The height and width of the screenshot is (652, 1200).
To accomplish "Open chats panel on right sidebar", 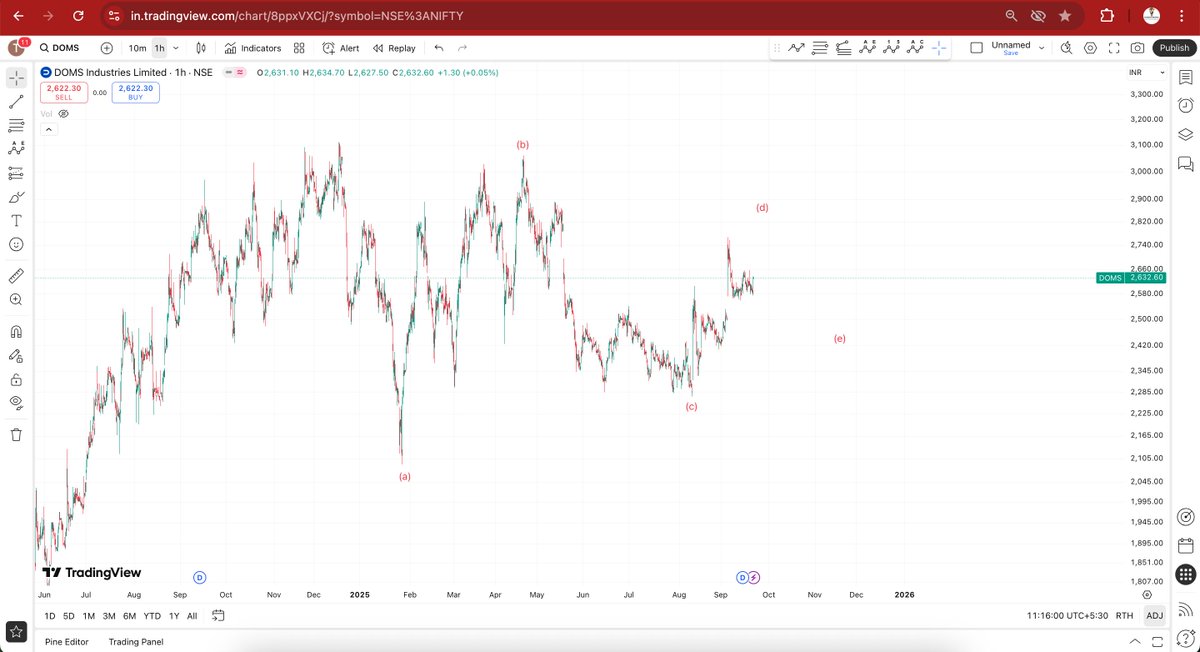I will 1185,164.
